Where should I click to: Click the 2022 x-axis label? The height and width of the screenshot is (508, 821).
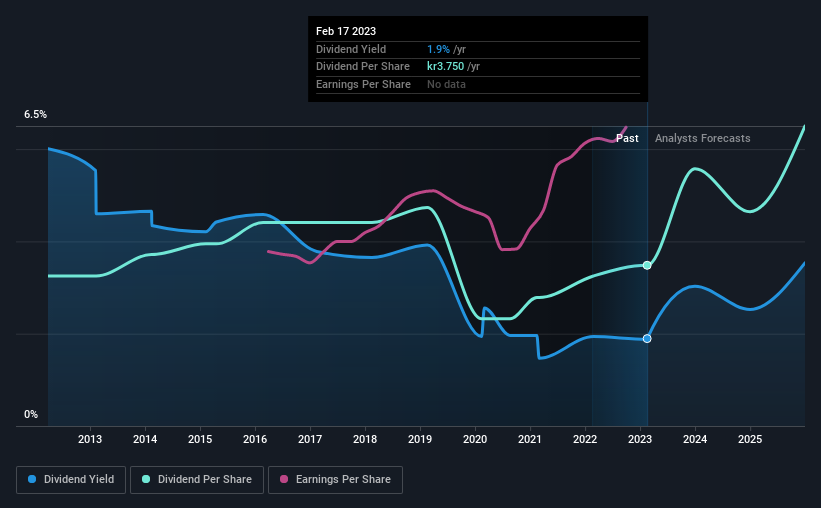pos(585,439)
